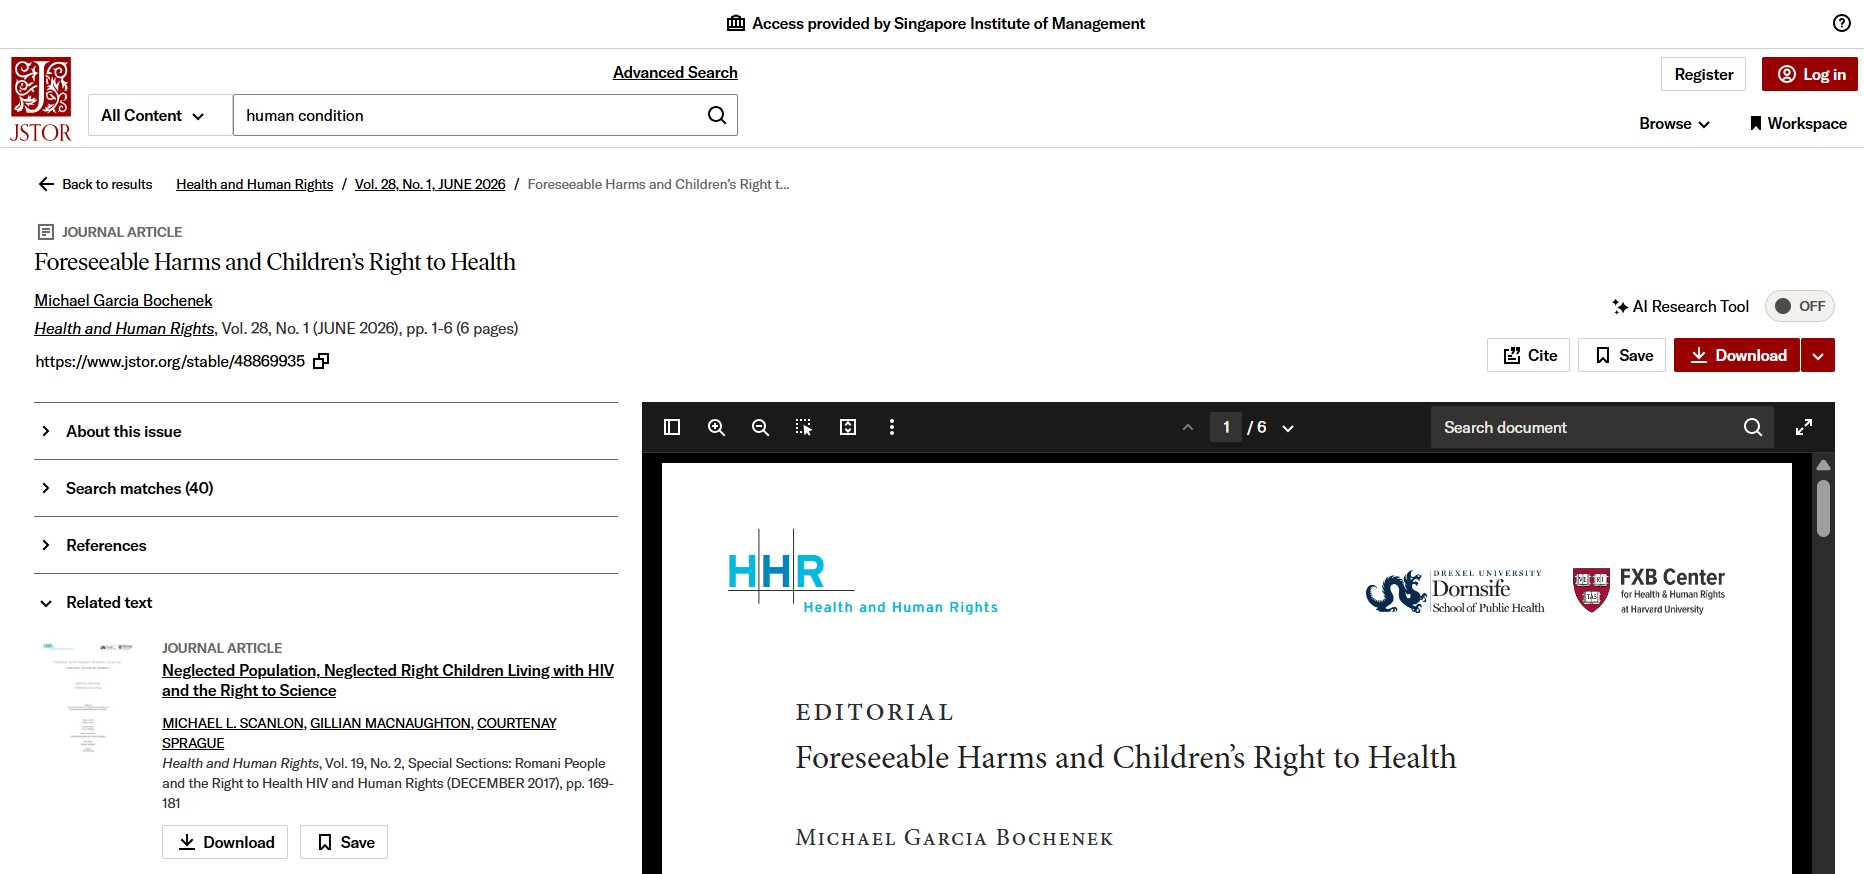This screenshot has height=874, width=1864.
Task: Expand the About this issue section
Action: tap(326, 431)
